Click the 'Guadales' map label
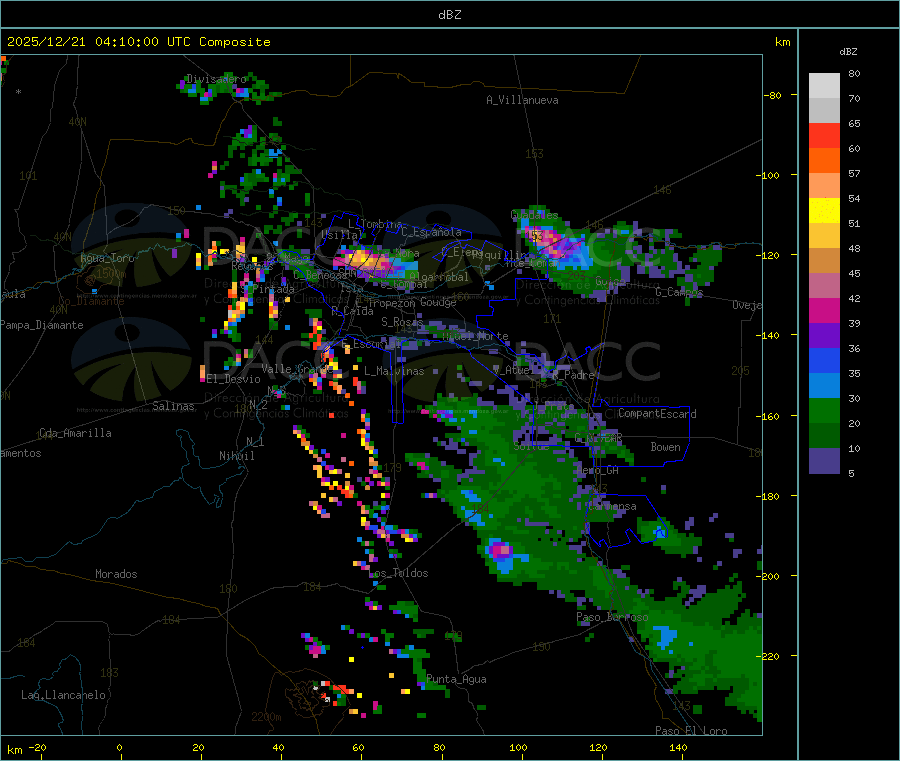900x761 pixels. [x=534, y=215]
